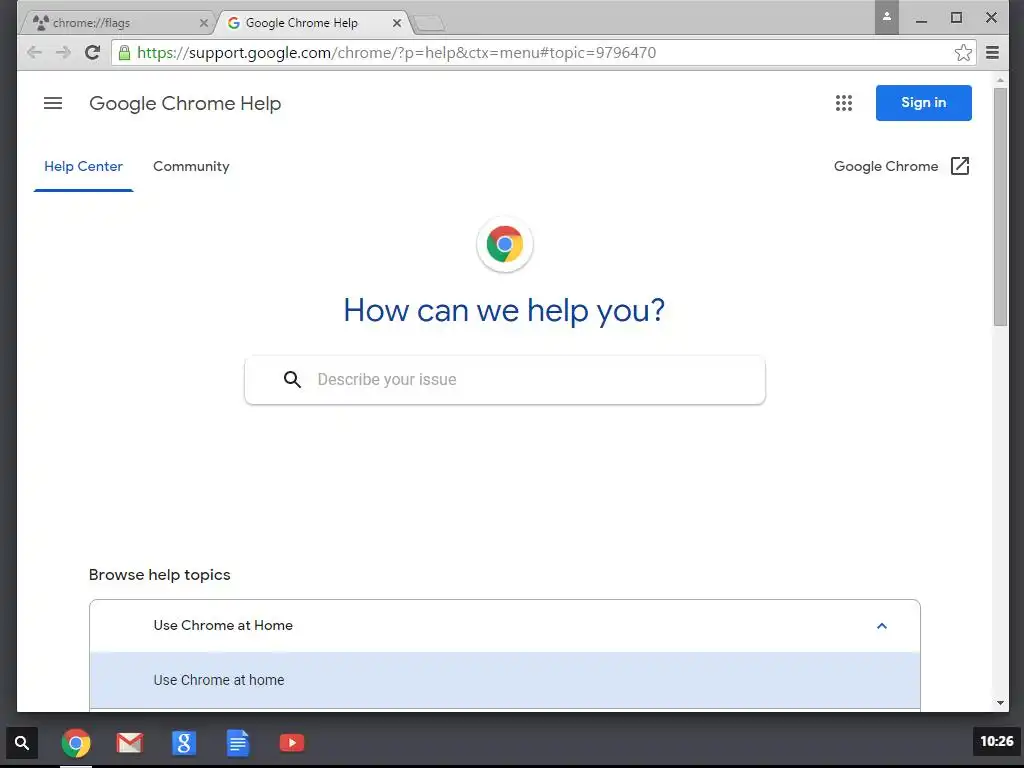Screen dimensions: 1024x768
Task: Click the page vertical scrollbar thumb
Action: click(x=1000, y=206)
